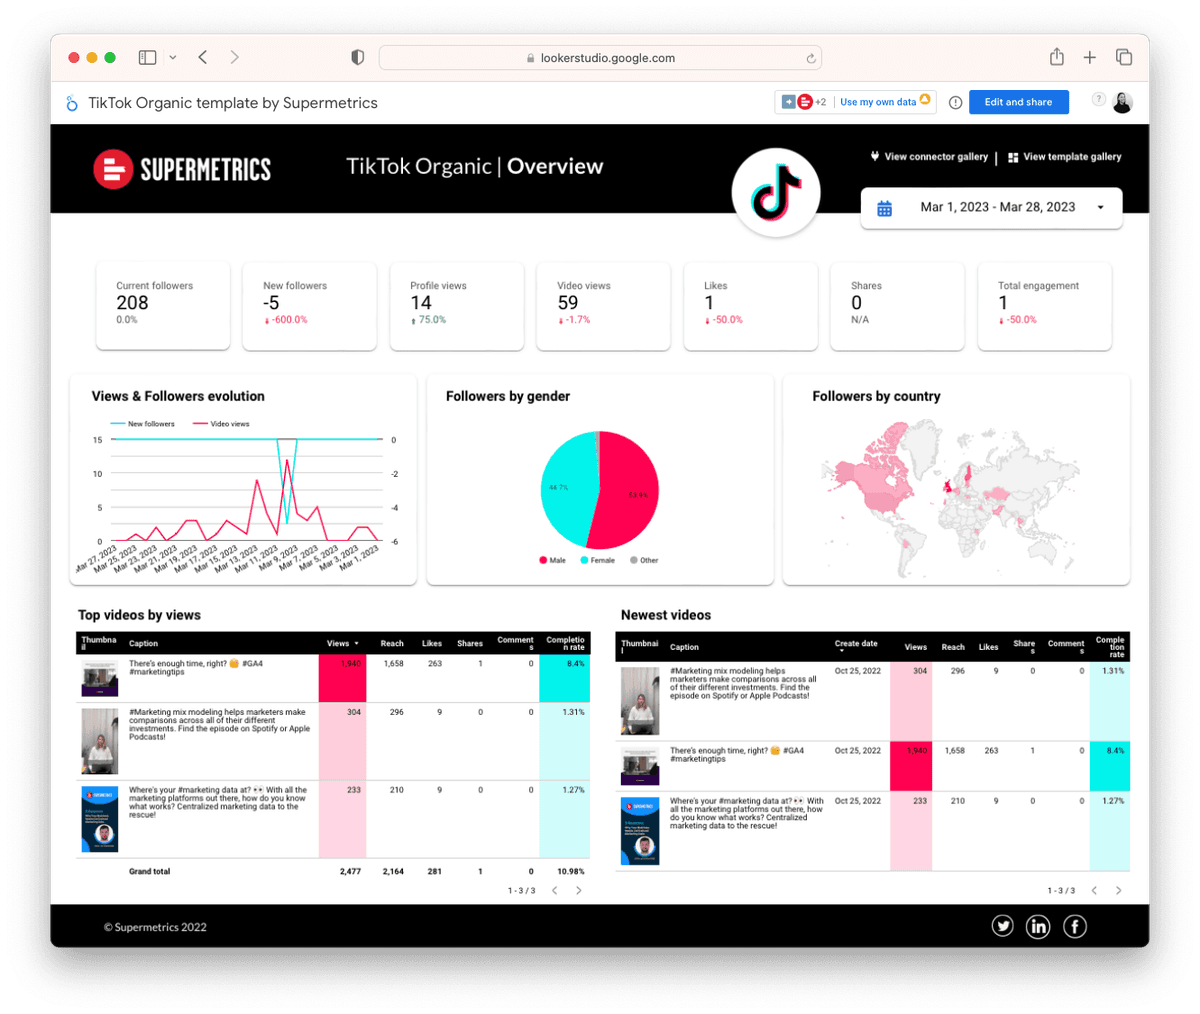The width and height of the screenshot is (1200, 1014).
Task: Click Use my own data button
Action: 878,102
